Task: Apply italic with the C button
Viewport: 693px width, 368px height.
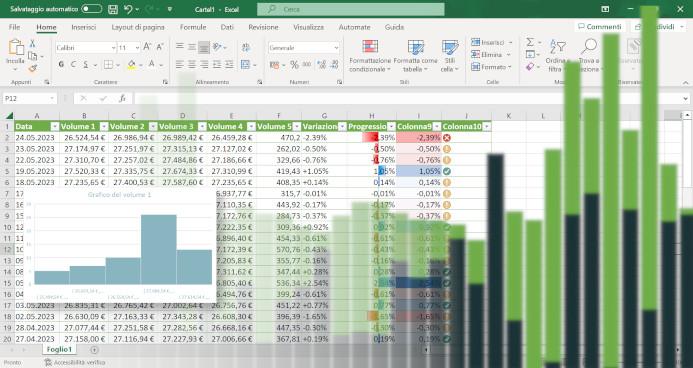Action: coord(73,64)
